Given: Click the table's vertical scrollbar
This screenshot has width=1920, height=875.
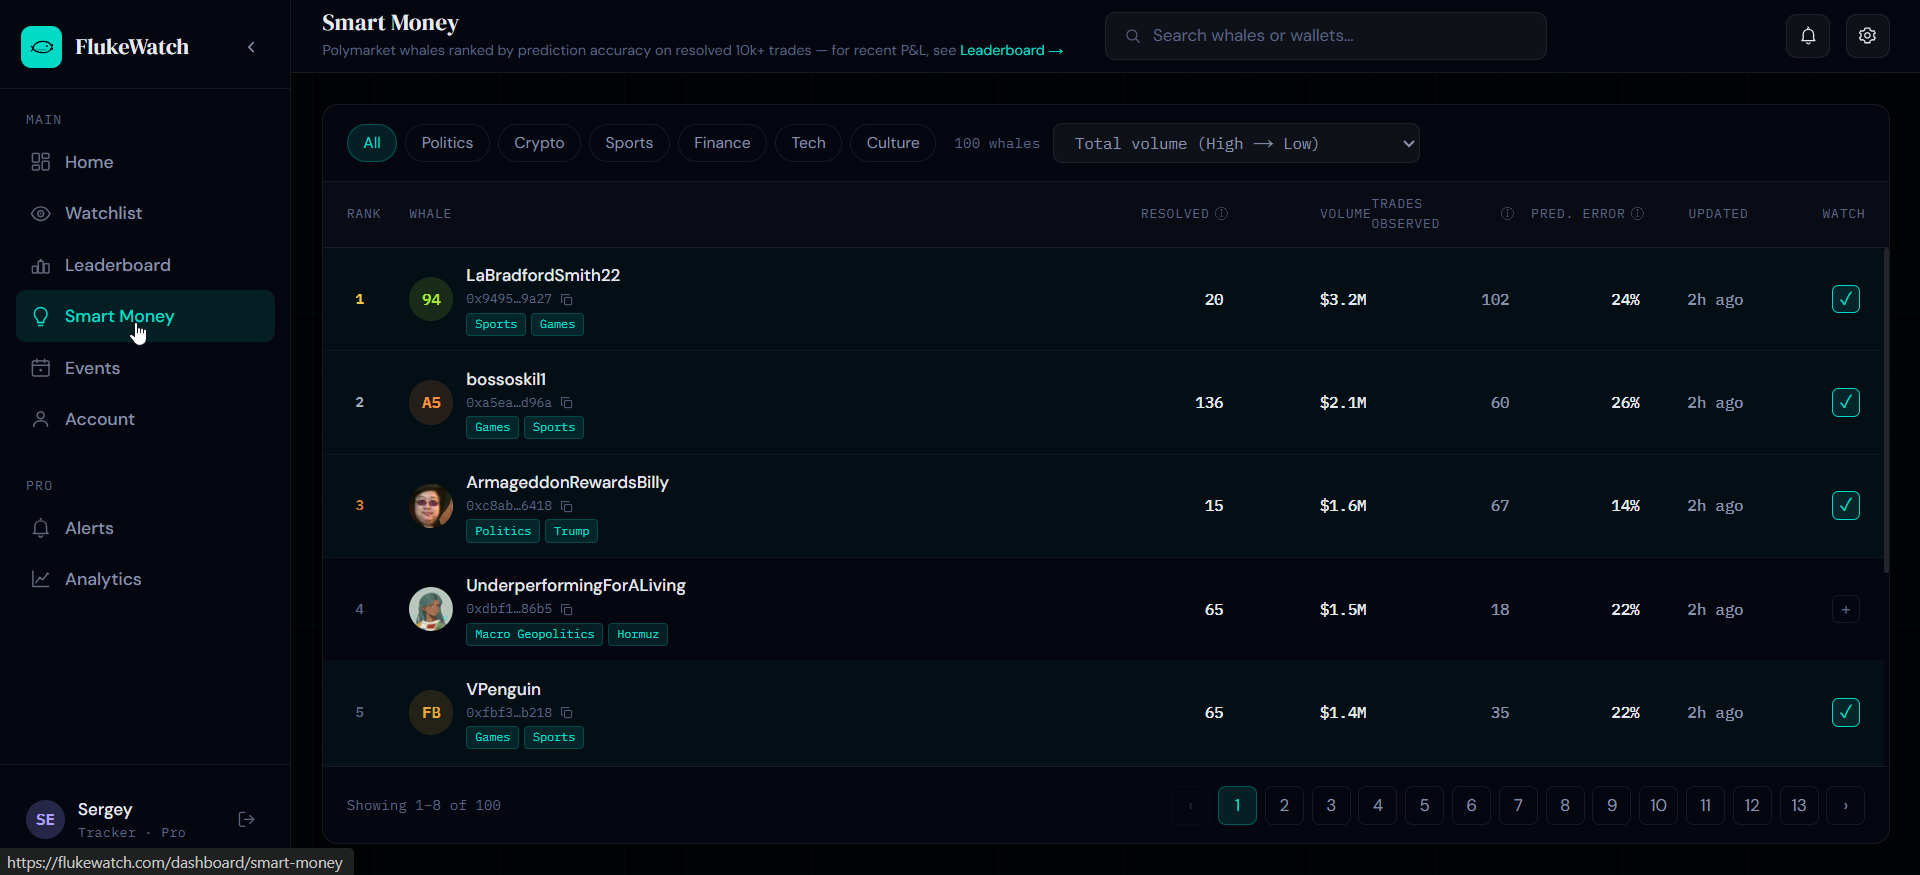Looking at the screenshot, I should click(x=1886, y=410).
